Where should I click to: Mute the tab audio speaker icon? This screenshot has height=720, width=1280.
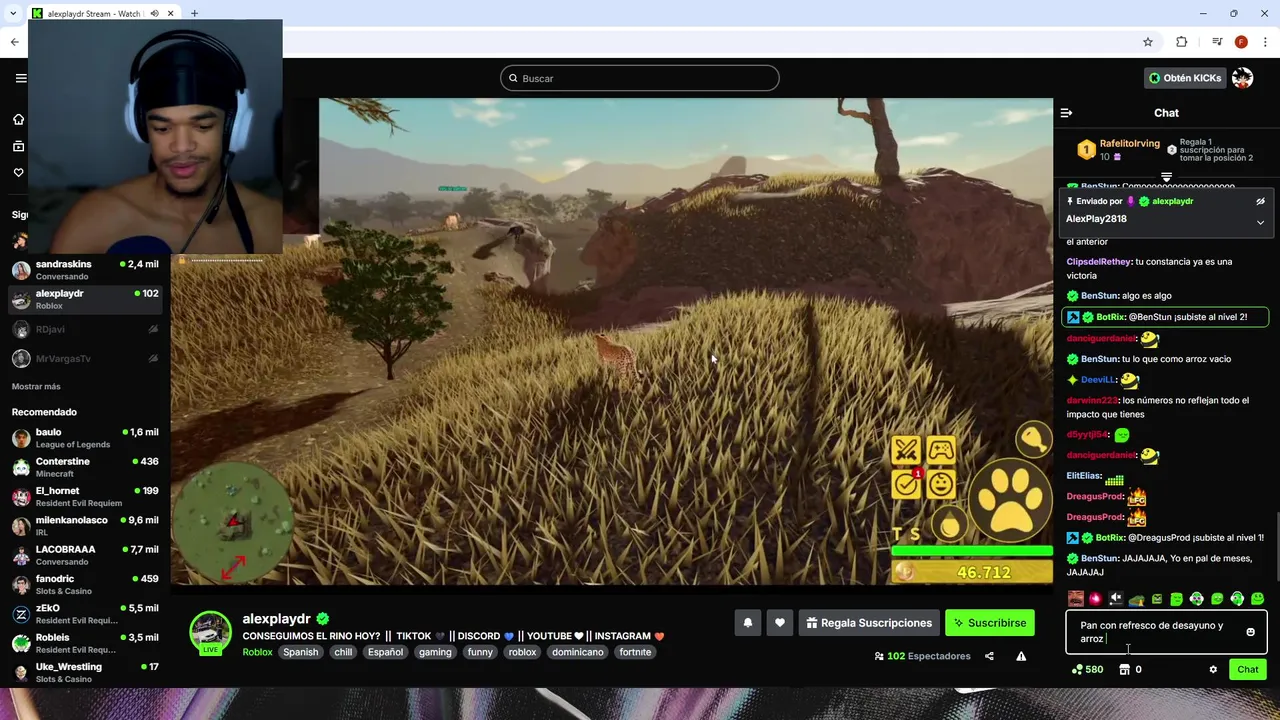click(x=154, y=14)
